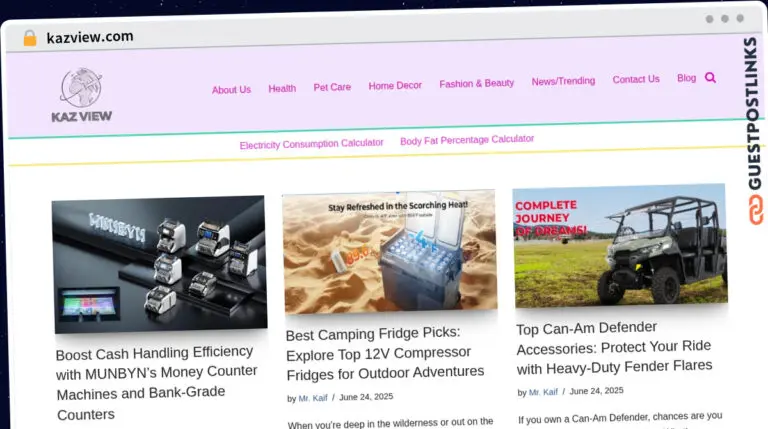This screenshot has width=768, height=429.
Task: Open the News/Trending page
Action: 563,81
